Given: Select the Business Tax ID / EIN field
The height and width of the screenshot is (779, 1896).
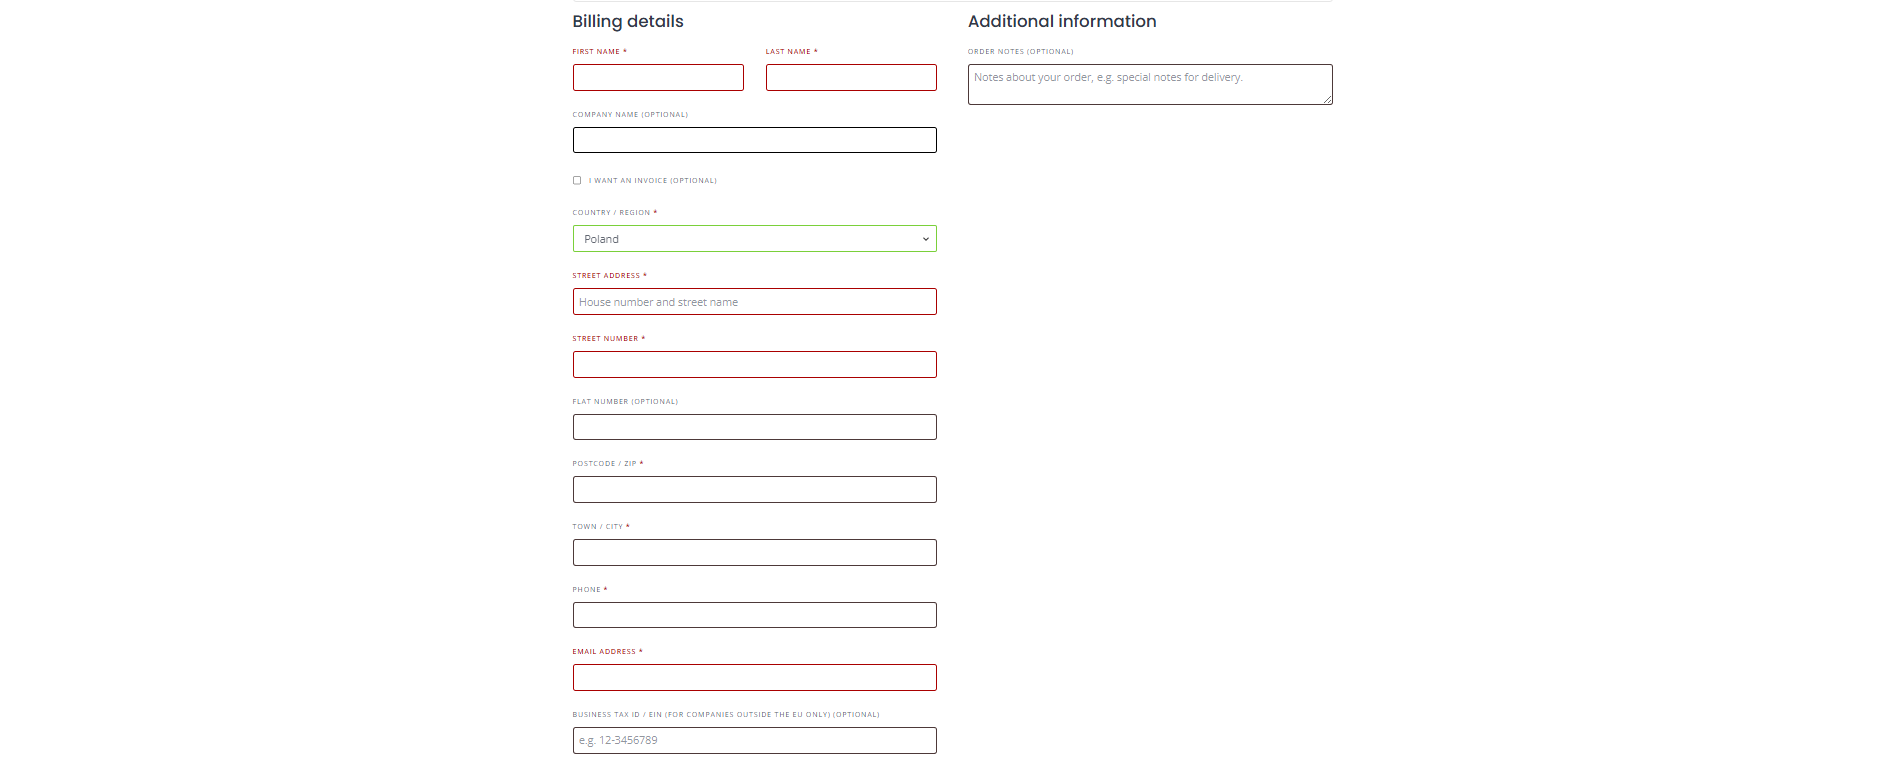Looking at the screenshot, I should 754,741.
